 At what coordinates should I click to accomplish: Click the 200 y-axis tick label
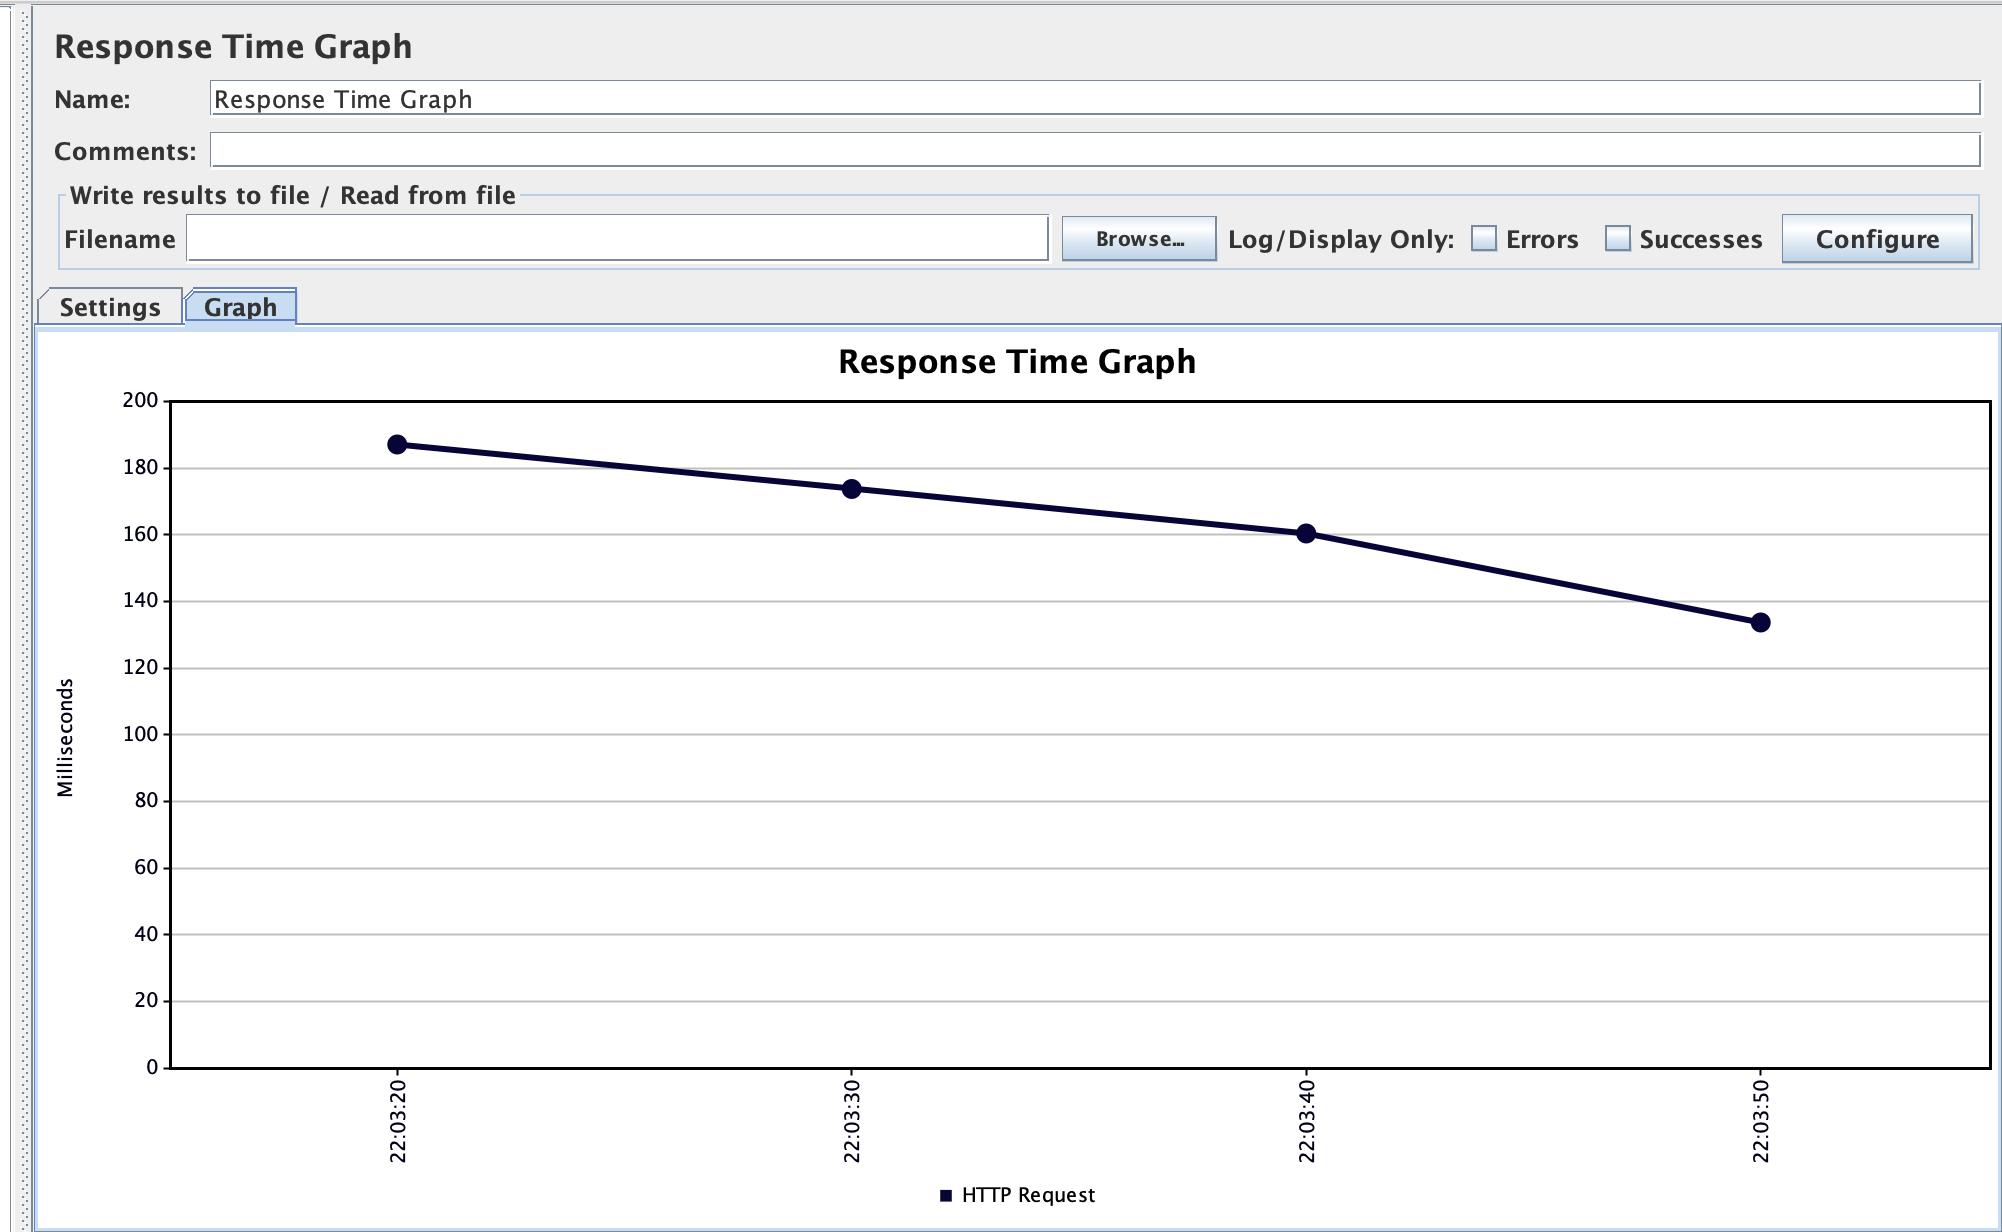pyautogui.click(x=140, y=400)
